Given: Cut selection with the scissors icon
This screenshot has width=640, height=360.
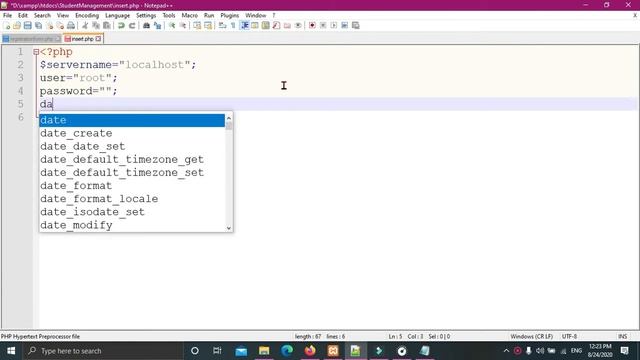Looking at the screenshot, I should point(85,25).
